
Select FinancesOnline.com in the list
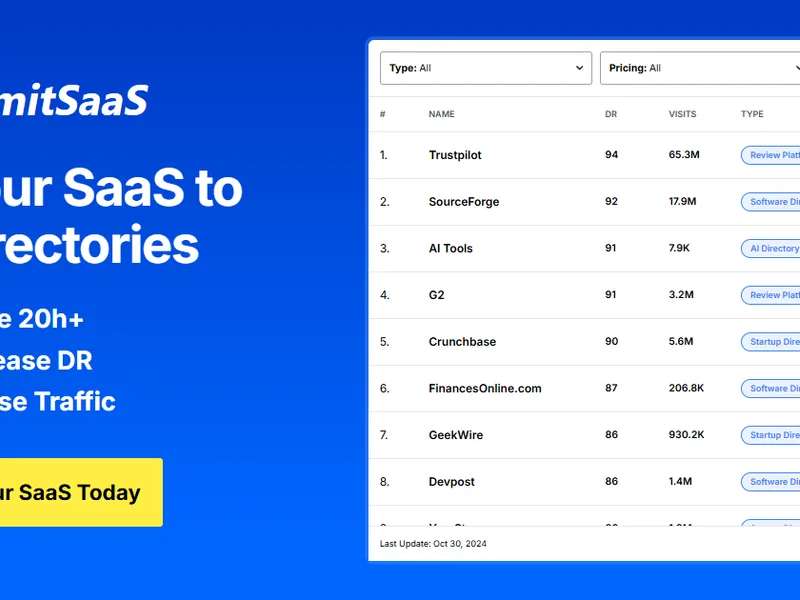click(485, 388)
